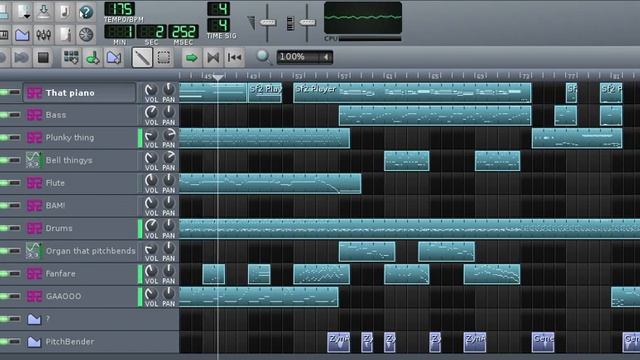Click the music note icon beside help
This screenshot has height=360, width=640.
(x=64, y=12)
